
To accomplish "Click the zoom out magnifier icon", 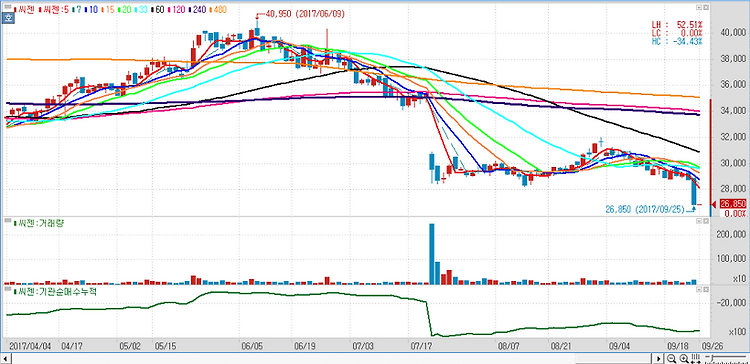I will (671, 358).
